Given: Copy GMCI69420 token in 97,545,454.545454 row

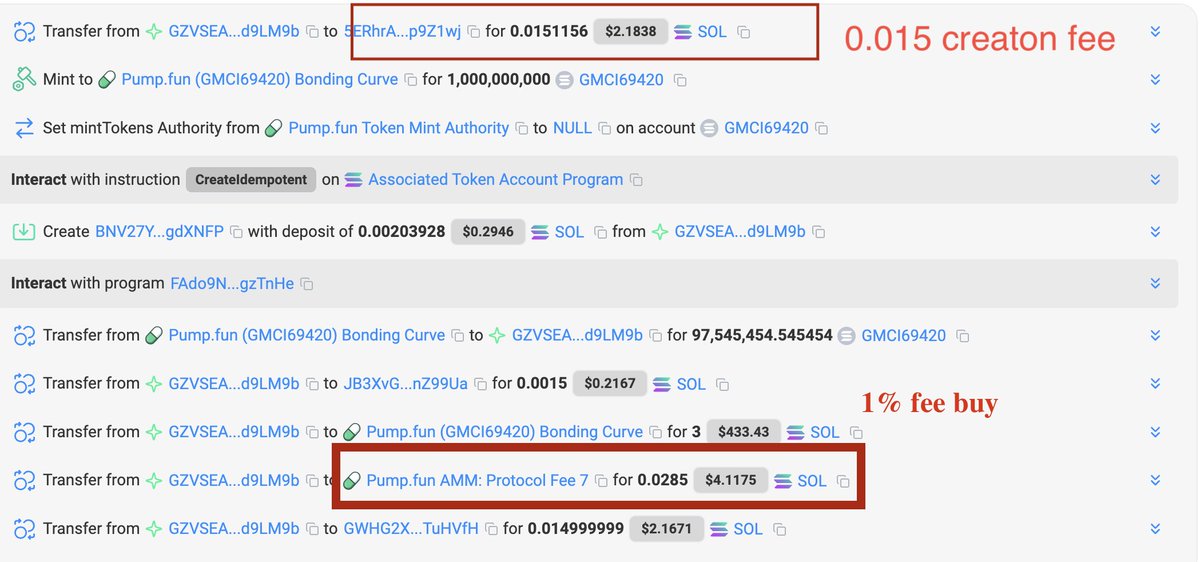Looking at the screenshot, I should click(x=962, y=336).
